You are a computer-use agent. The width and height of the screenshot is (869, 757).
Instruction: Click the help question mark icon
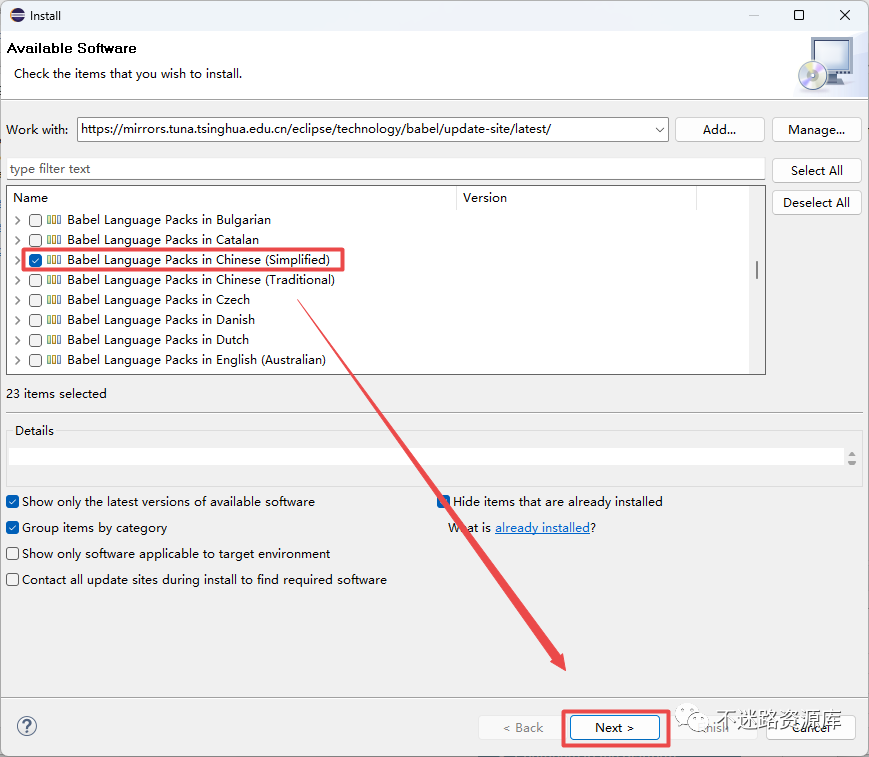[x=27, y=725]
